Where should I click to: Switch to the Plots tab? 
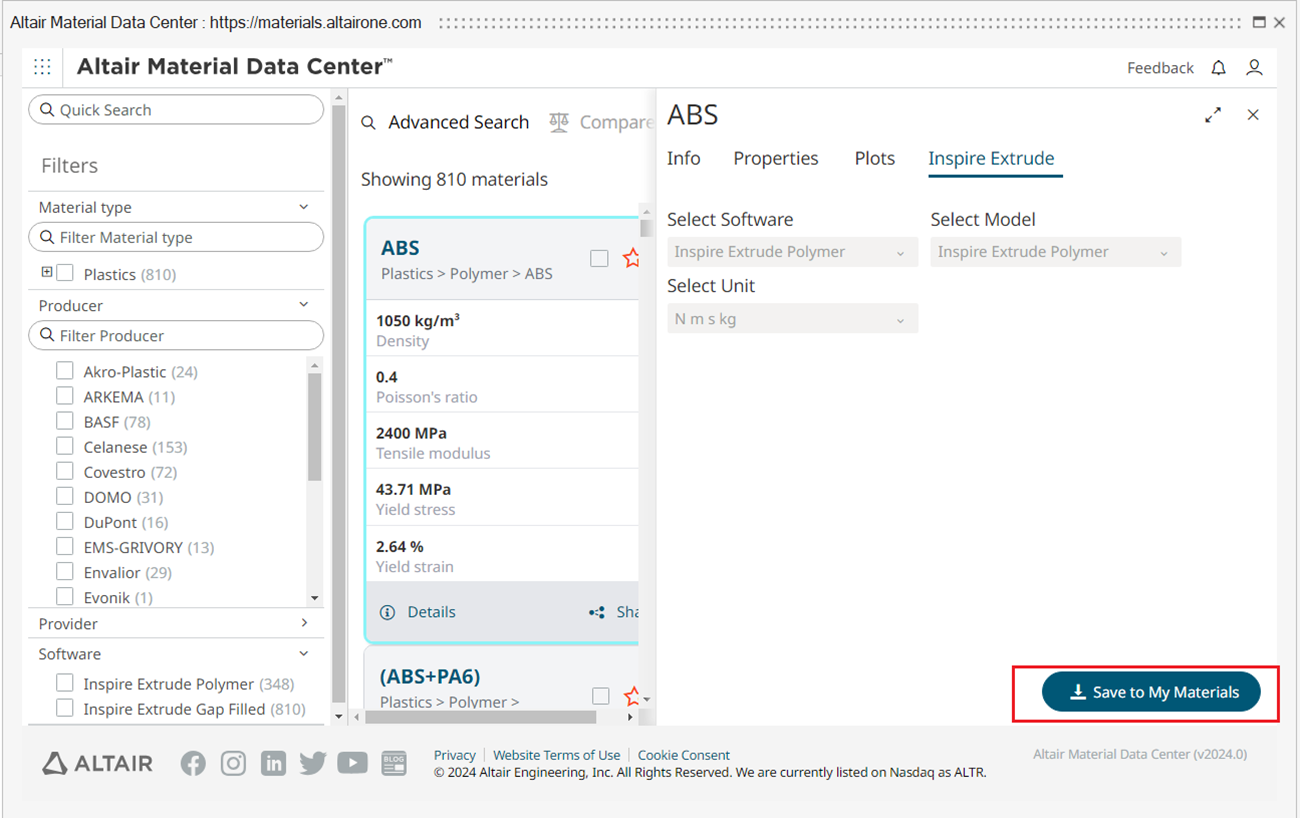coord(875,158)
